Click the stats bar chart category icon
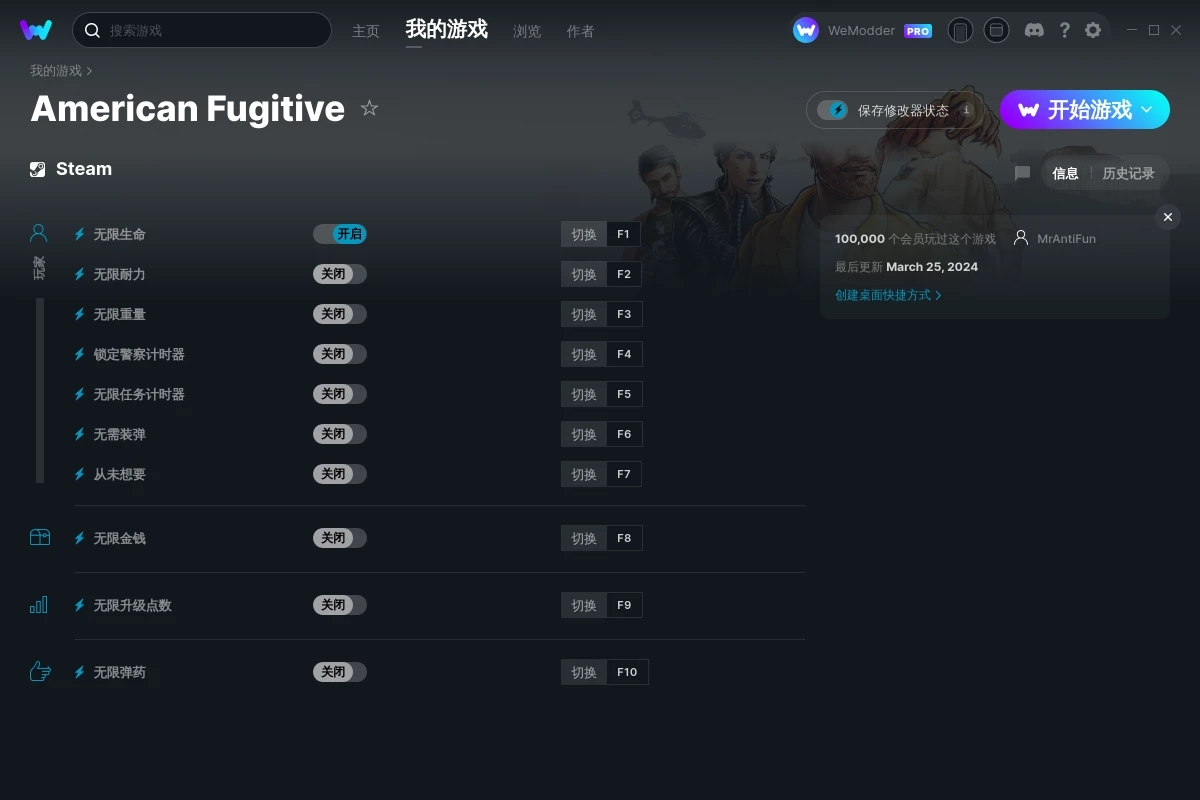The height and width of the screenshot is (800, 1200). [x=39, y=605]
